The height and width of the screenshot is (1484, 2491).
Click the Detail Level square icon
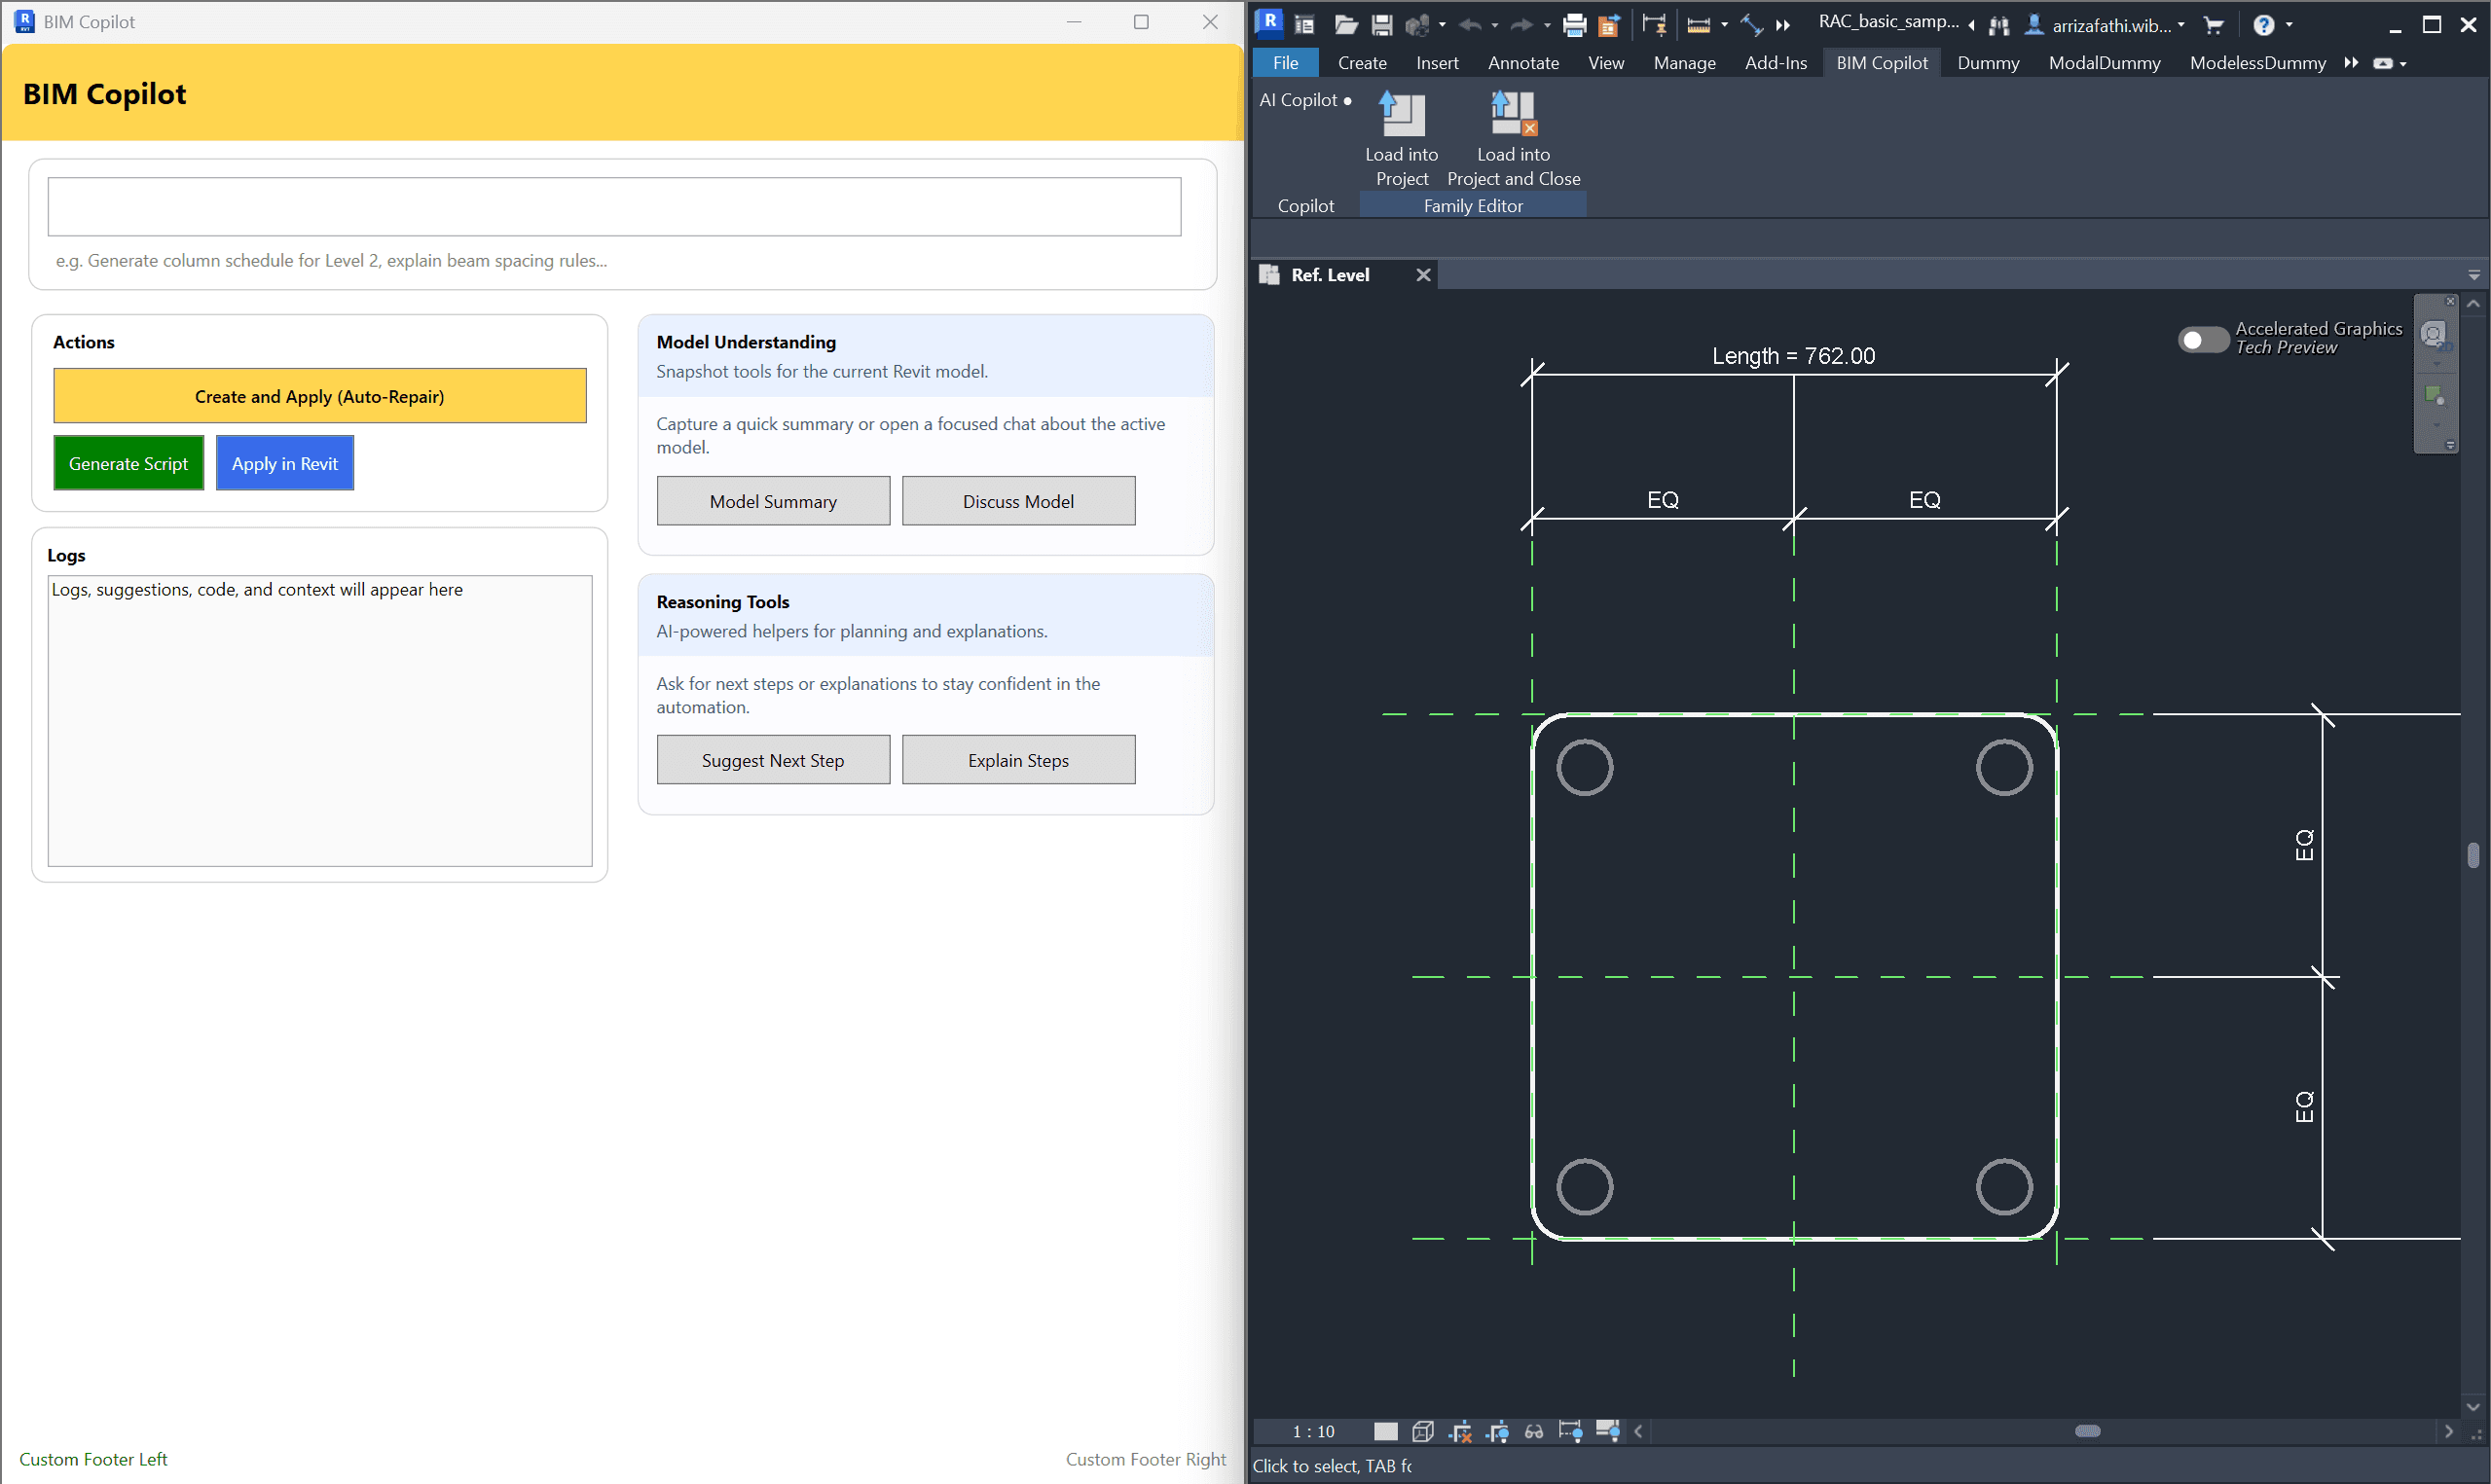(1385, 1431)
